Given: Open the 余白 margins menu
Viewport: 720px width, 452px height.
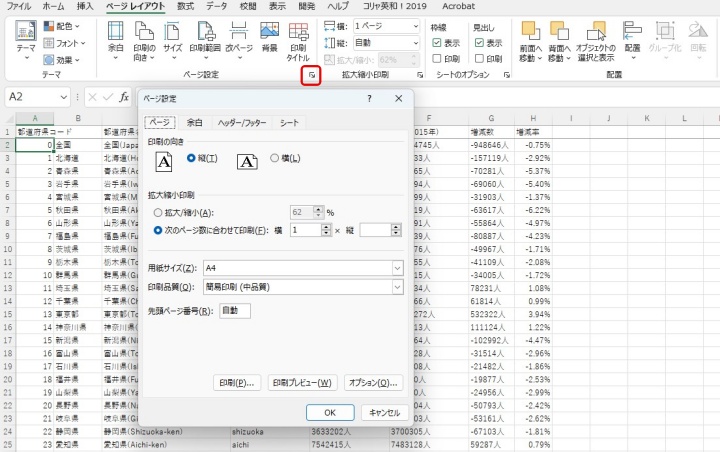Looking at the screenshot, I should (x=115, y=40).
